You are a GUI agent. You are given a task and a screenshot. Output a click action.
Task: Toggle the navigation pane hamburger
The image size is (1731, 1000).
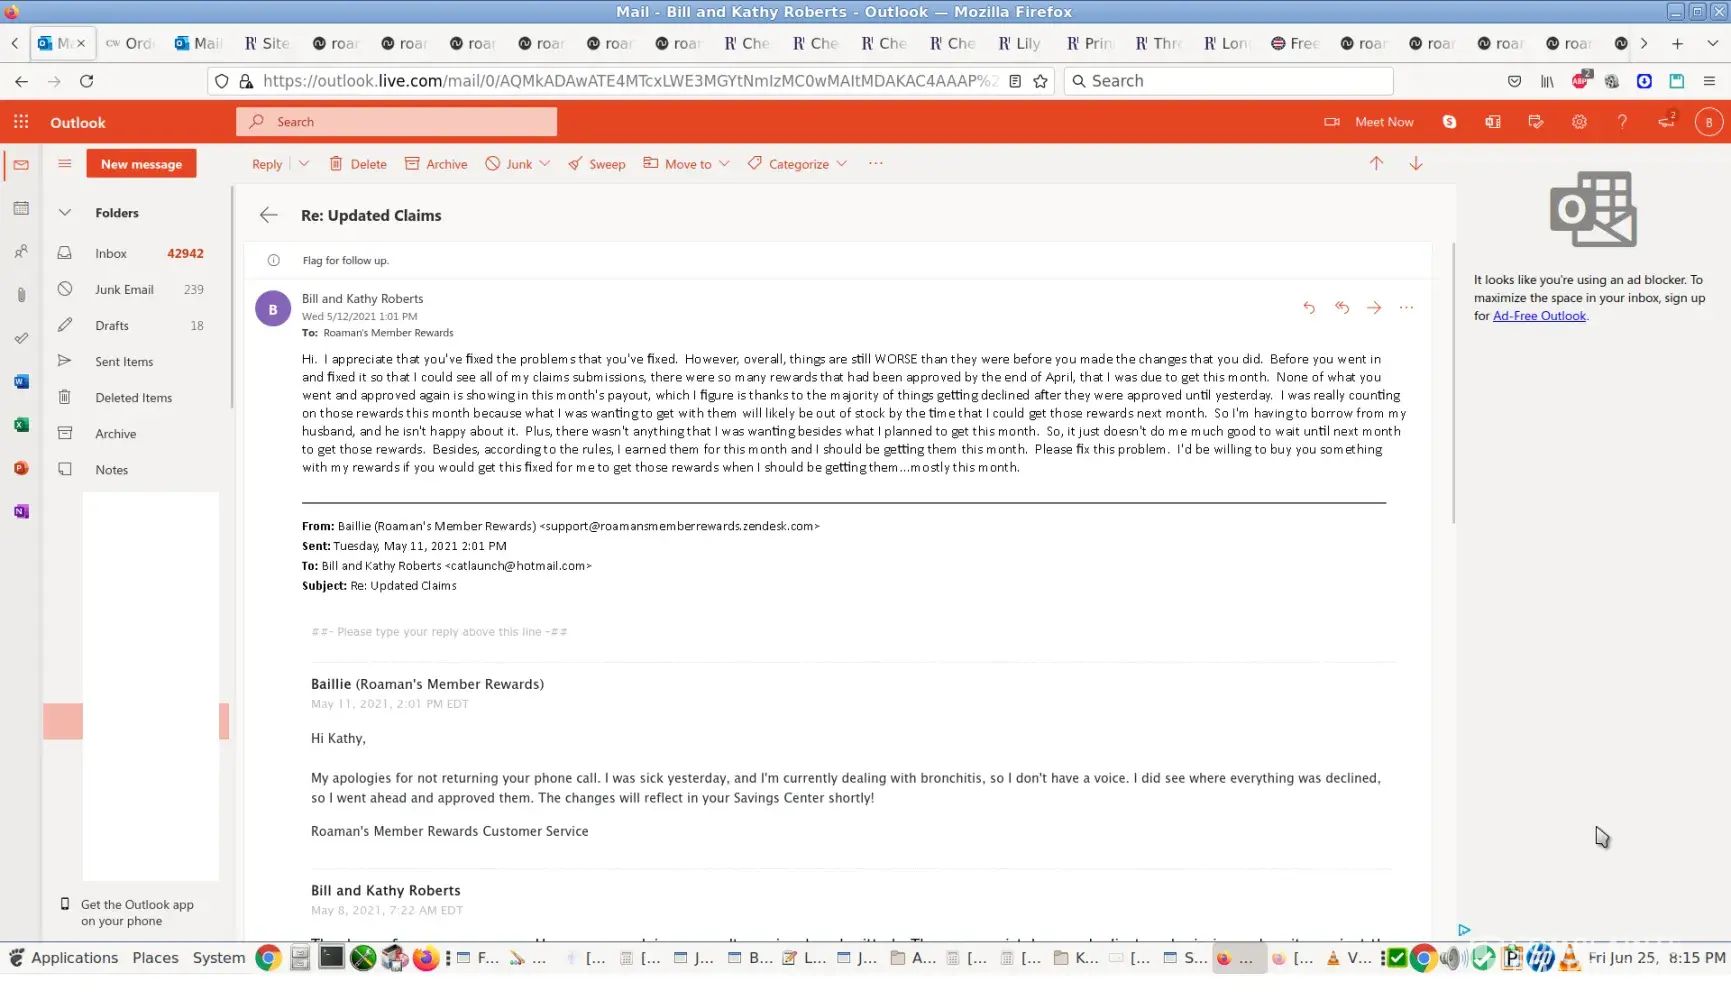coord(65,164)
